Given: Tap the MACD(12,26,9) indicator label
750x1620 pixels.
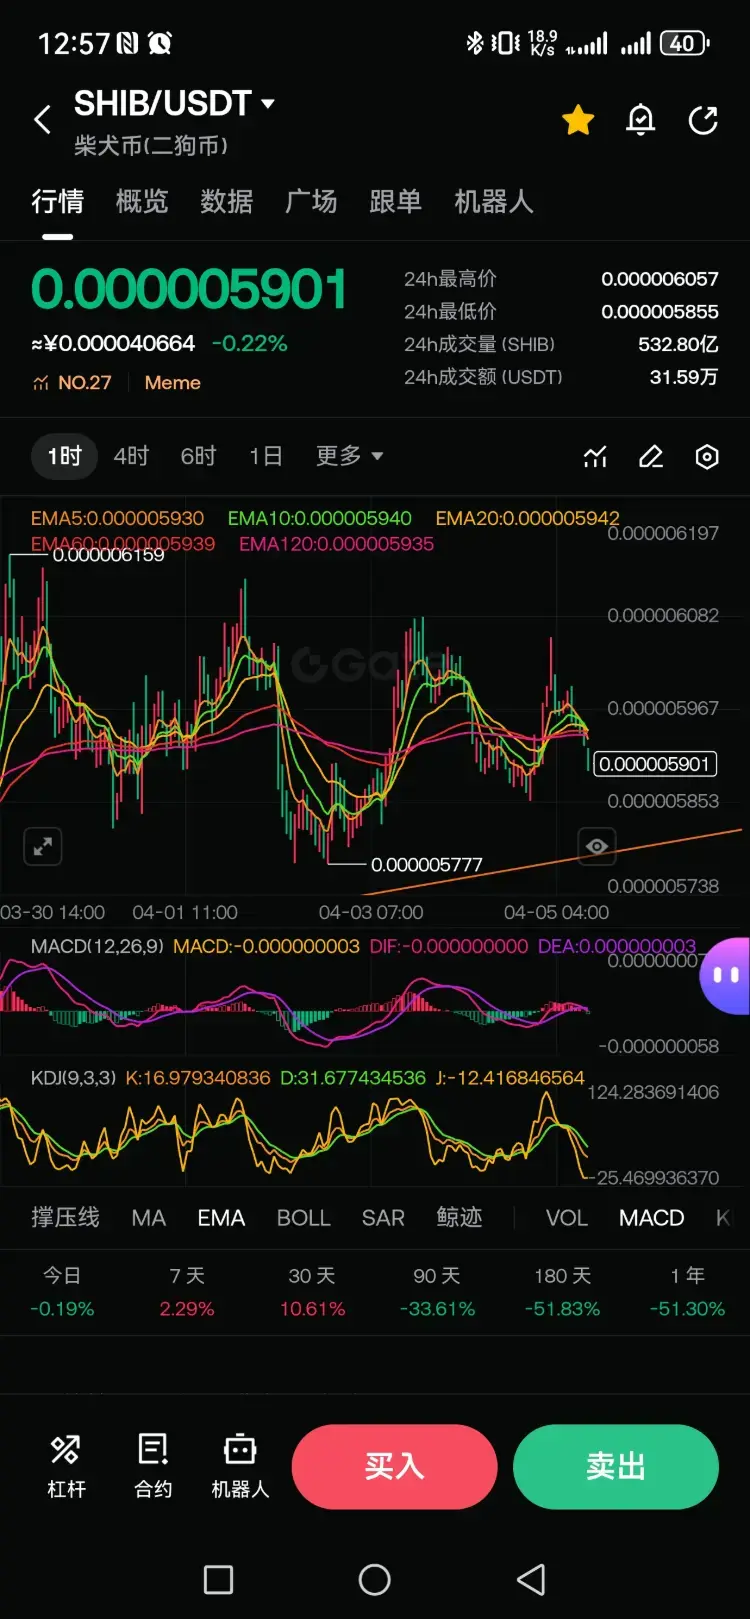Looking at the screenshot, I should coord(97,946).
